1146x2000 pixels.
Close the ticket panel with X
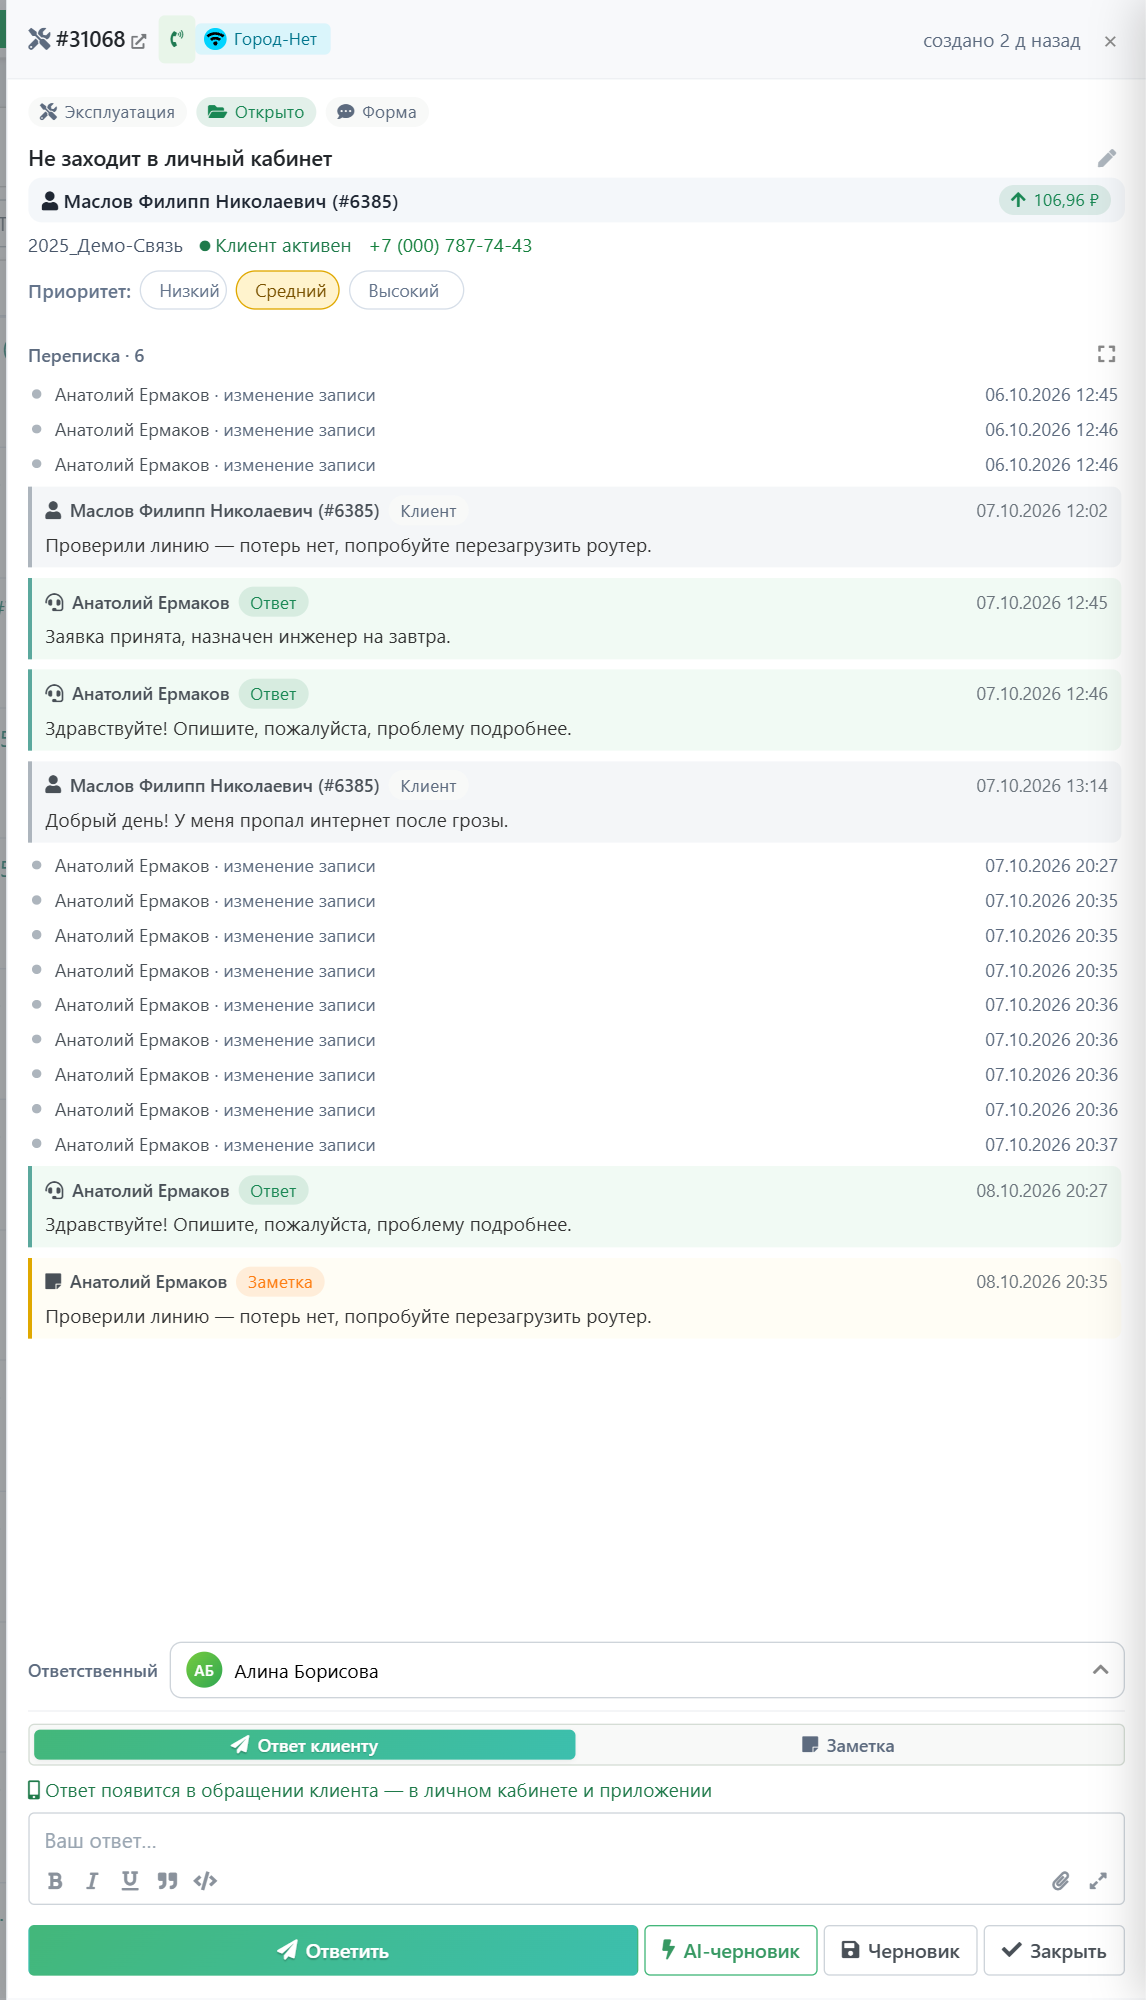click(1110, 41)
